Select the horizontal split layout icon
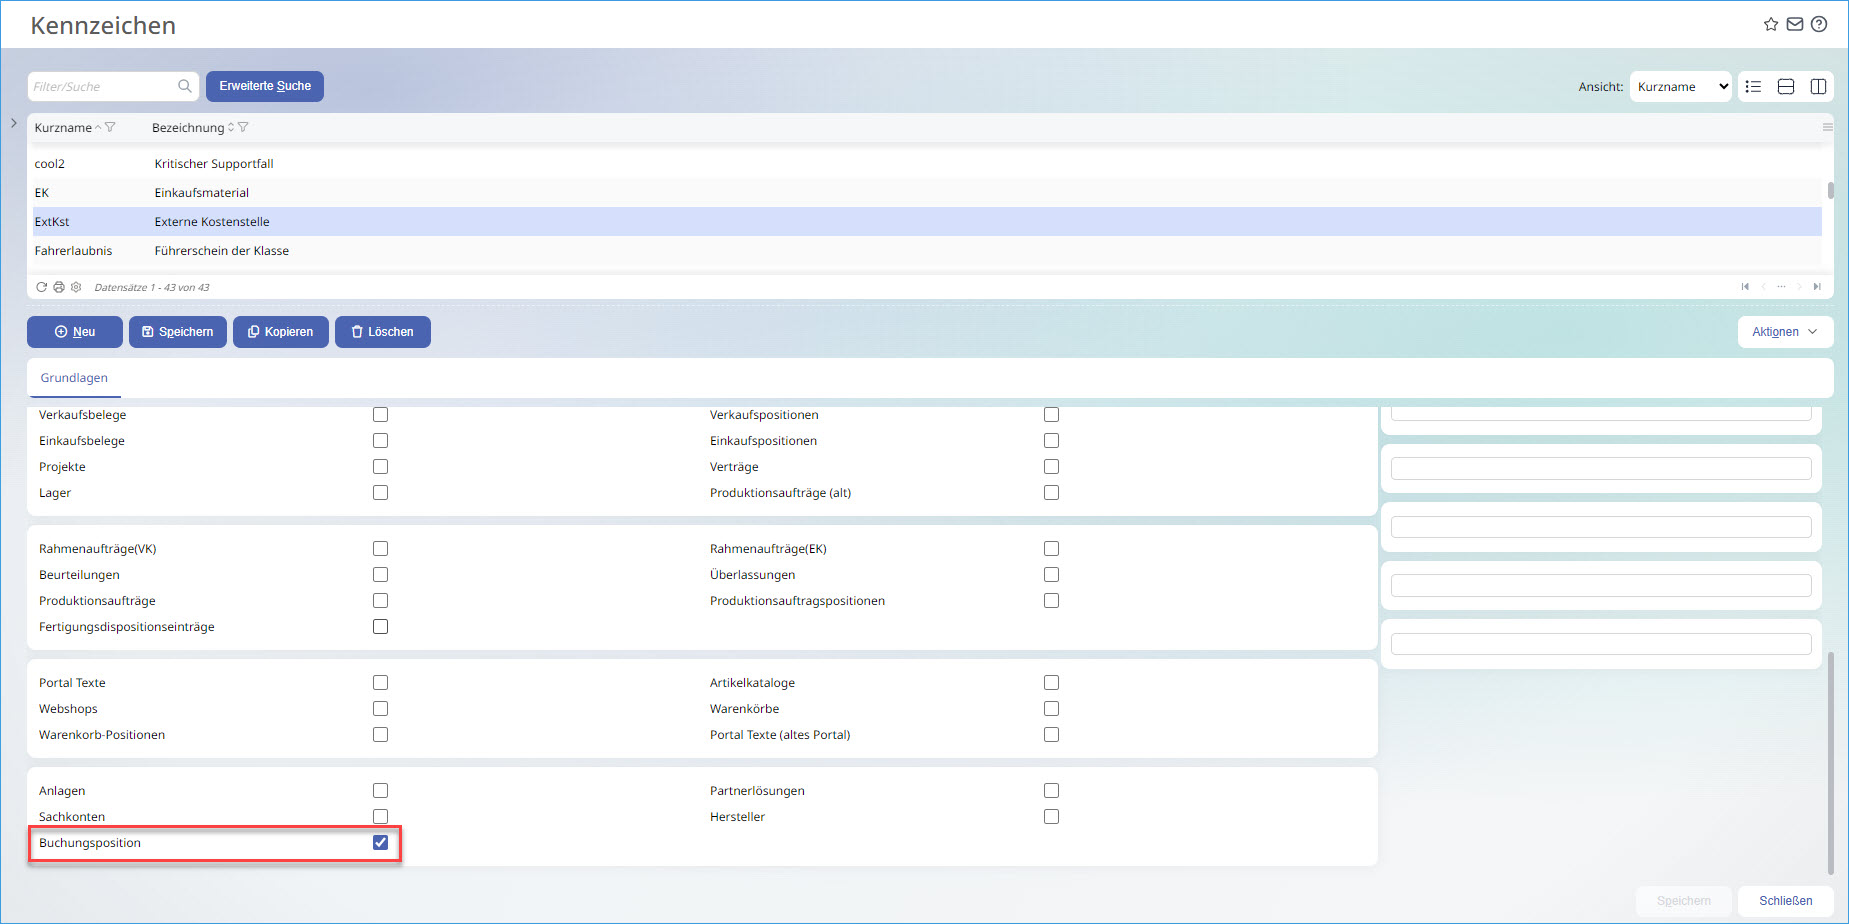1849x924 pixels. pyautogui.click(x=1786, y=87)
